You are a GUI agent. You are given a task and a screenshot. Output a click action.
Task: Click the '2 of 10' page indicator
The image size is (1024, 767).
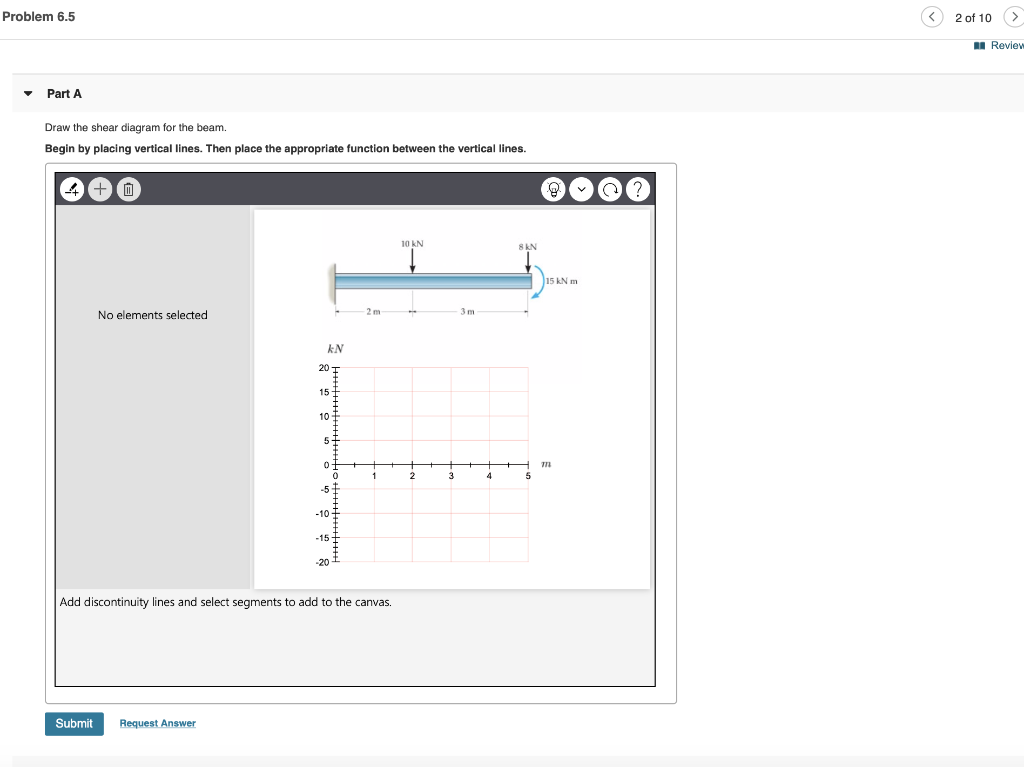(x=973, y=18)
